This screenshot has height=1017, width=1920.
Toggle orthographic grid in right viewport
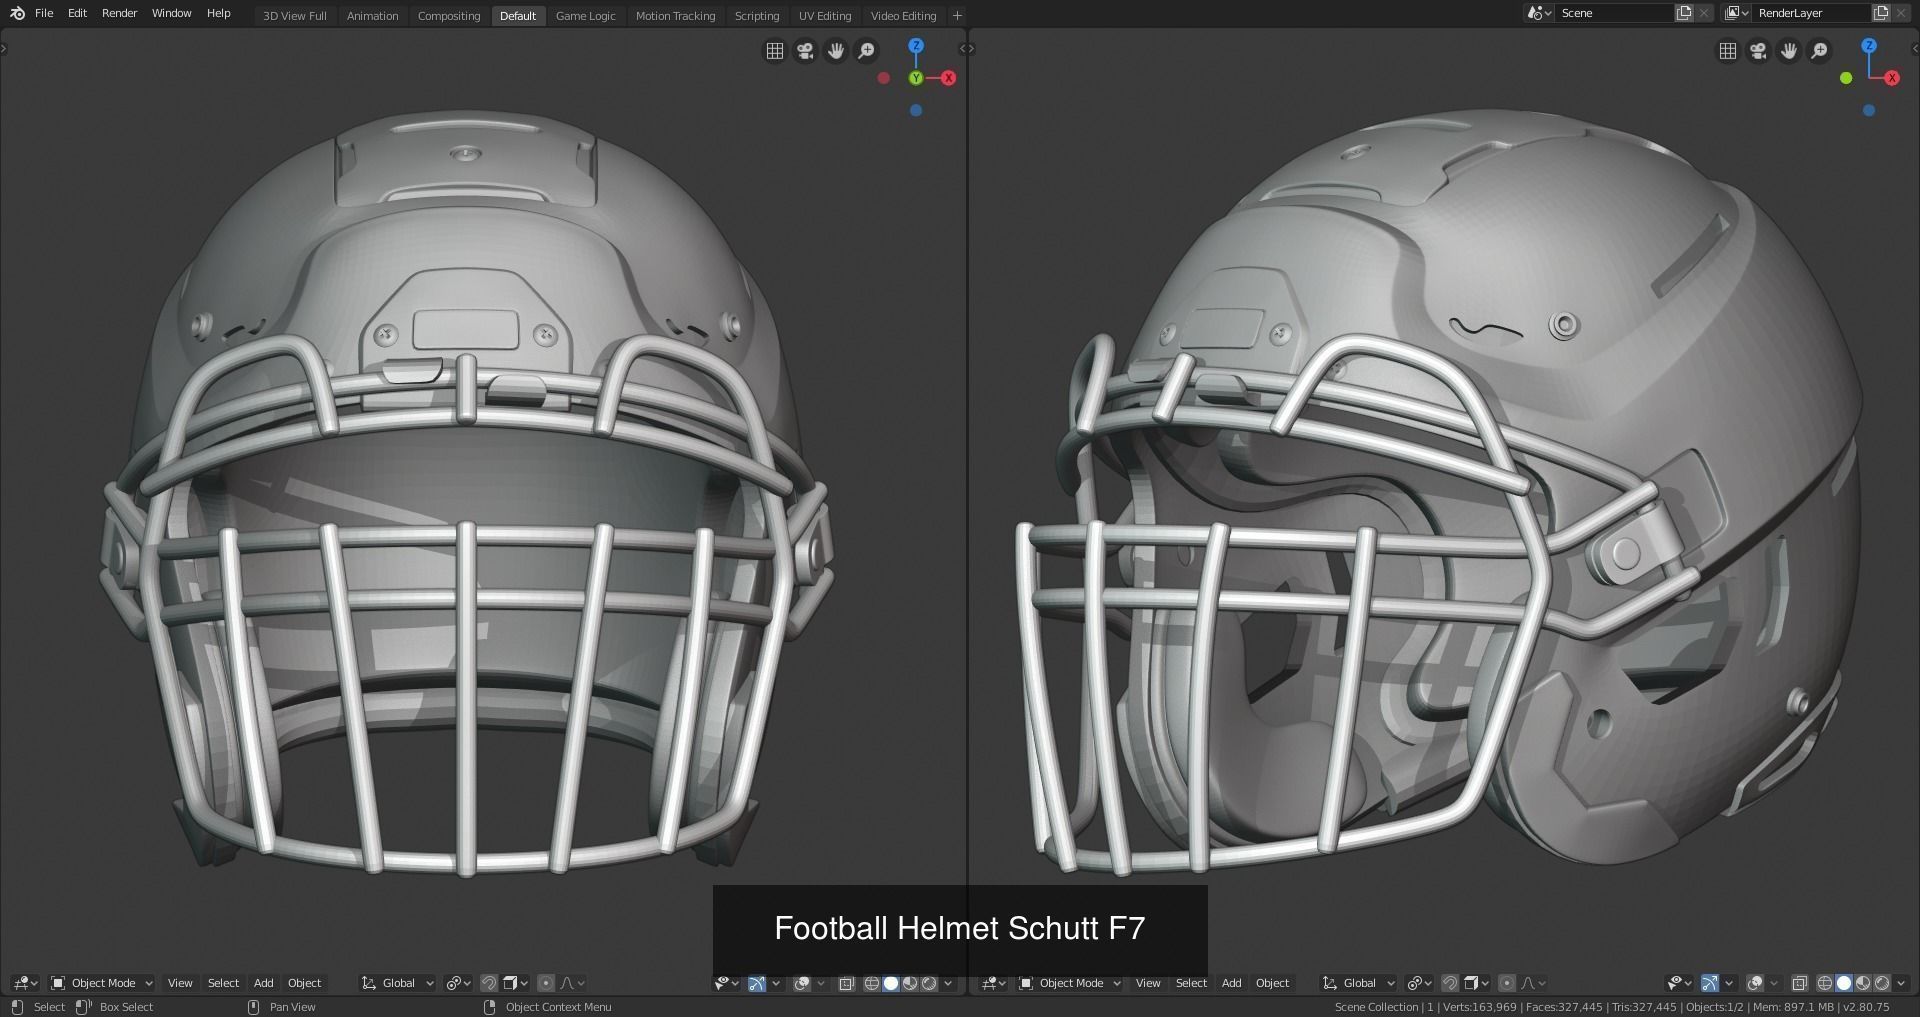1728,50
